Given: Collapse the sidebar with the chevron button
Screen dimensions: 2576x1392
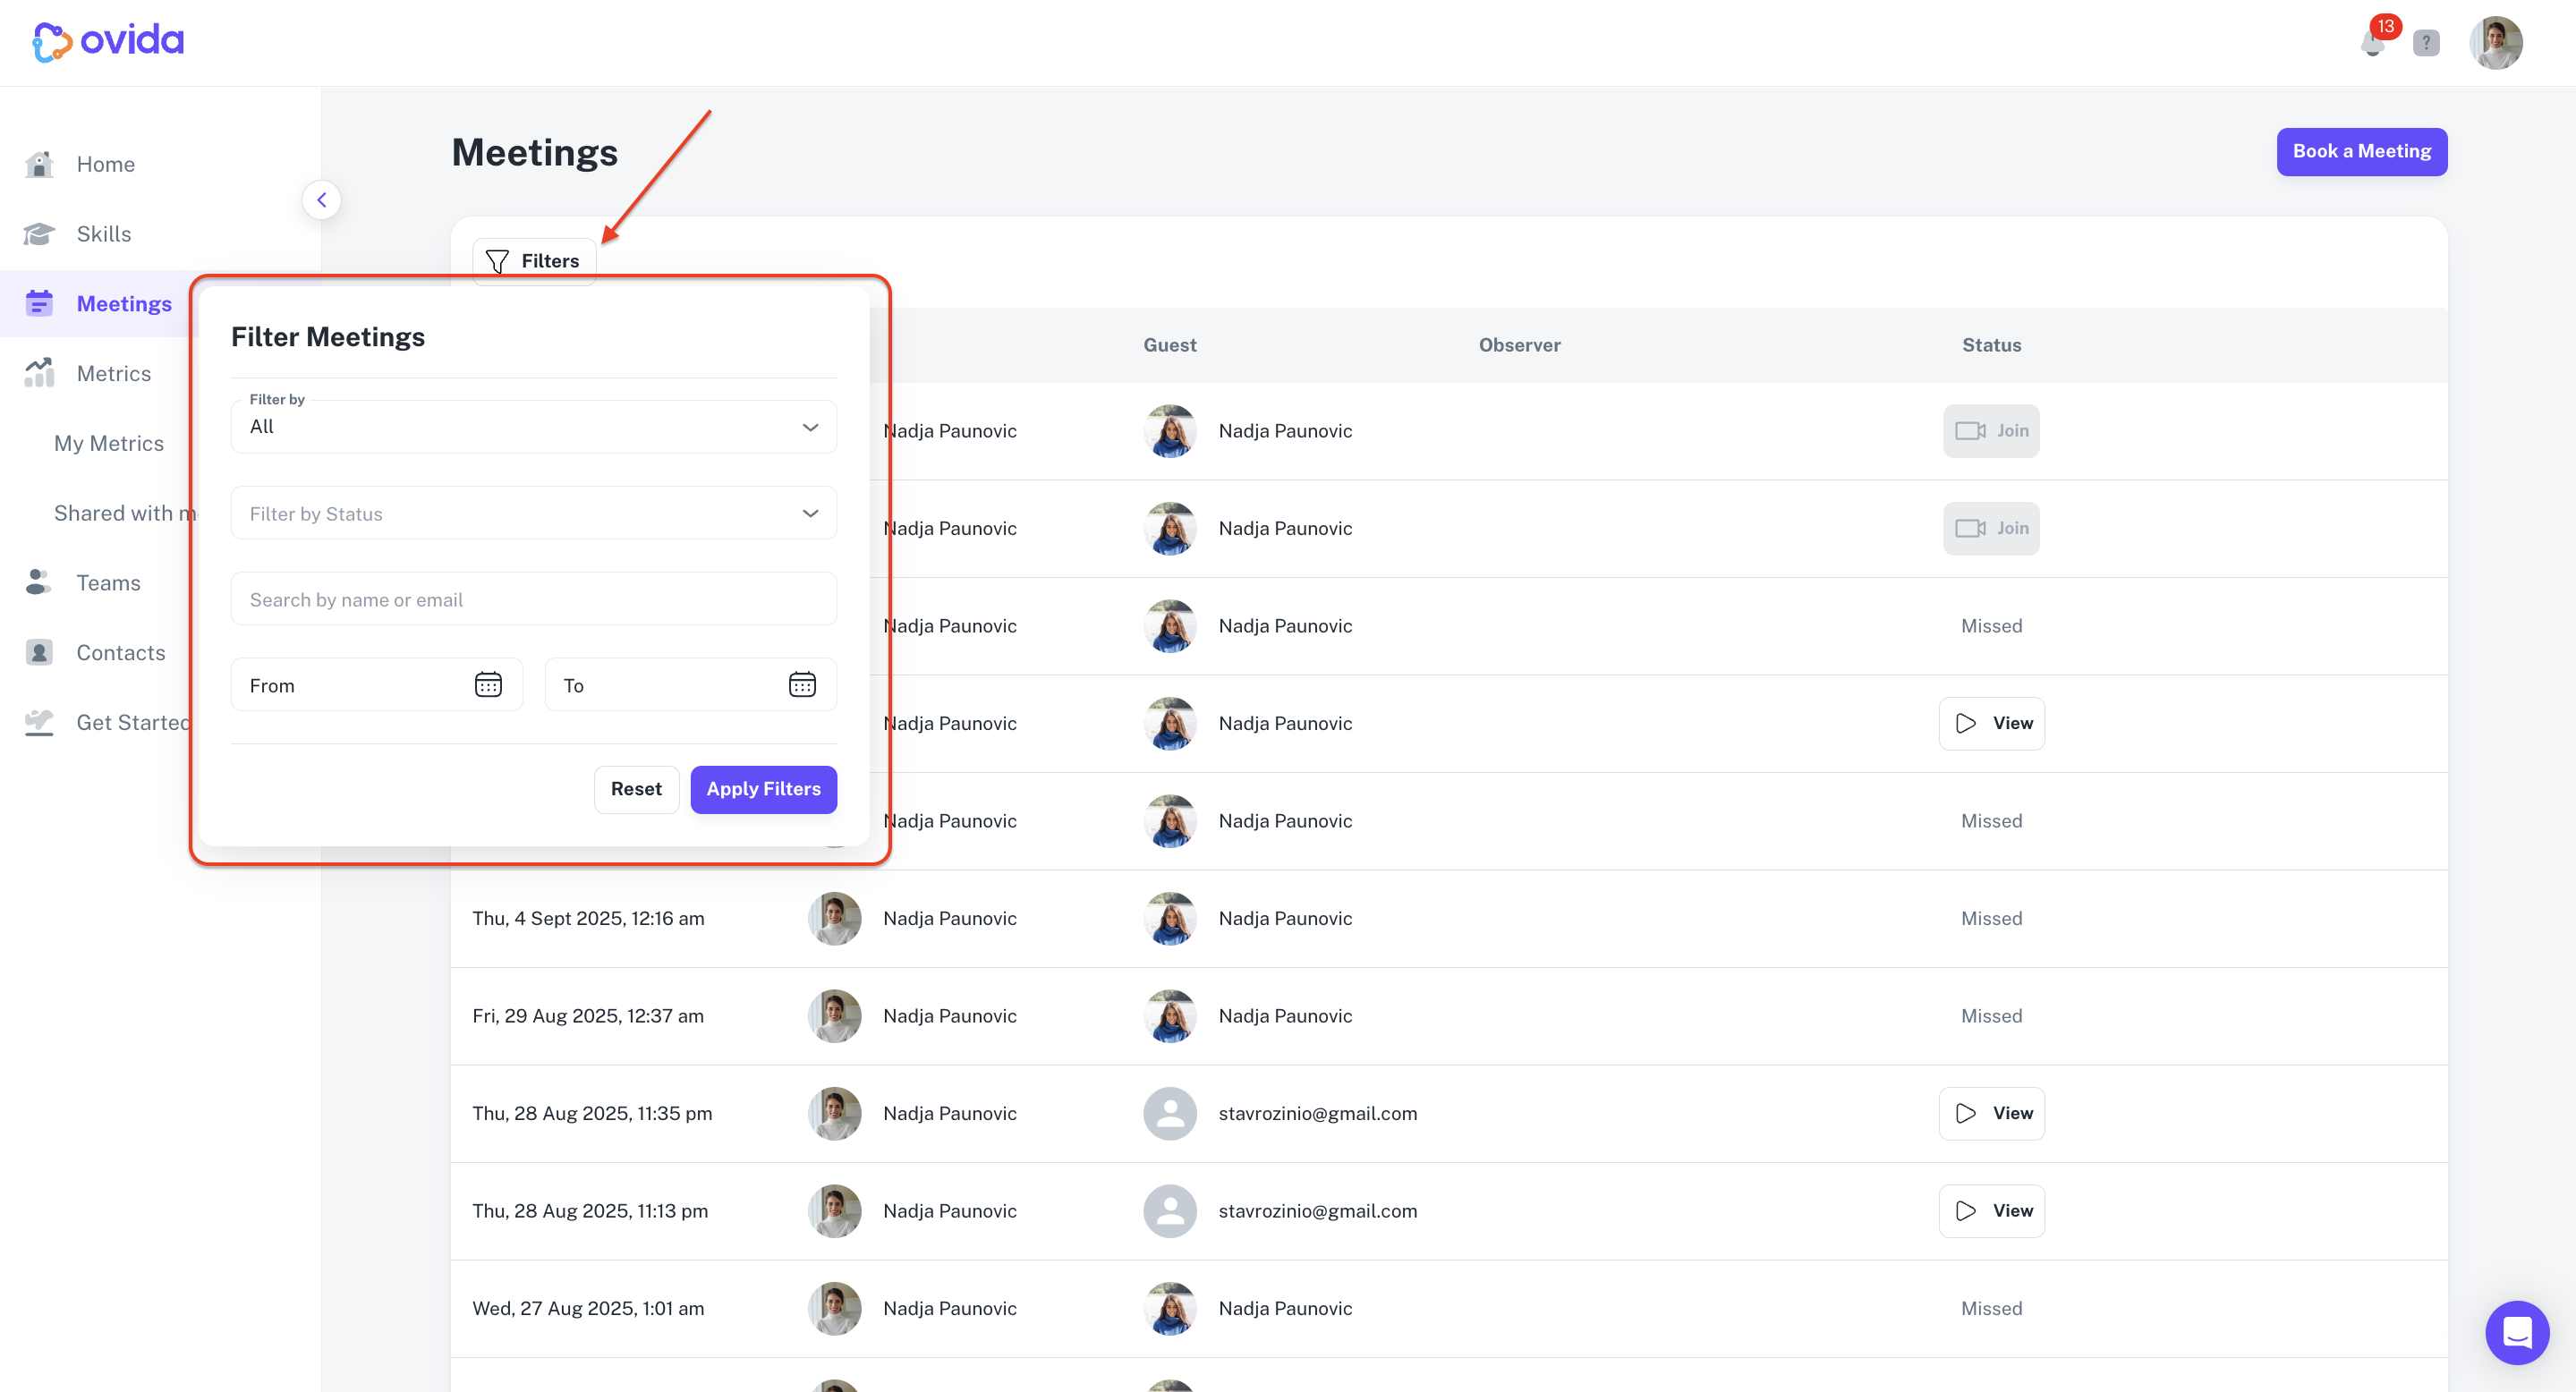Looking at the screenshot, I should tap(321, 200).
